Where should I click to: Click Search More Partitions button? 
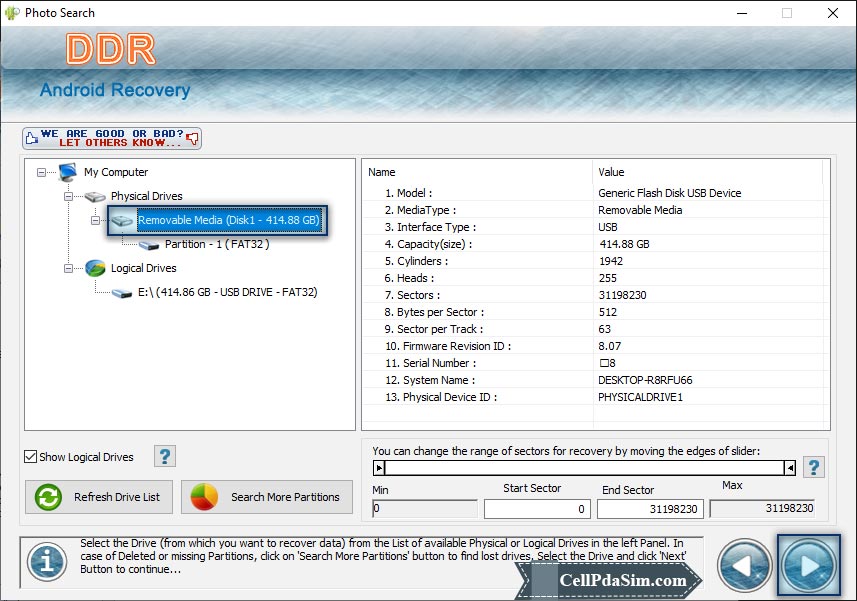pos(267,497)
